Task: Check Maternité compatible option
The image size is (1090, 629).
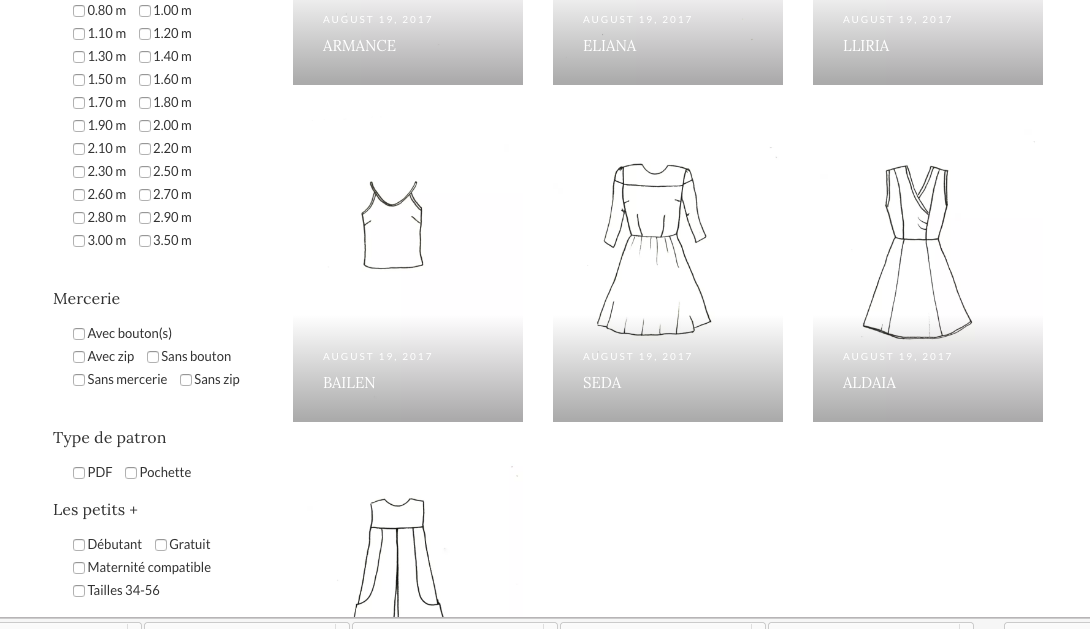Action: coord(79,568)
